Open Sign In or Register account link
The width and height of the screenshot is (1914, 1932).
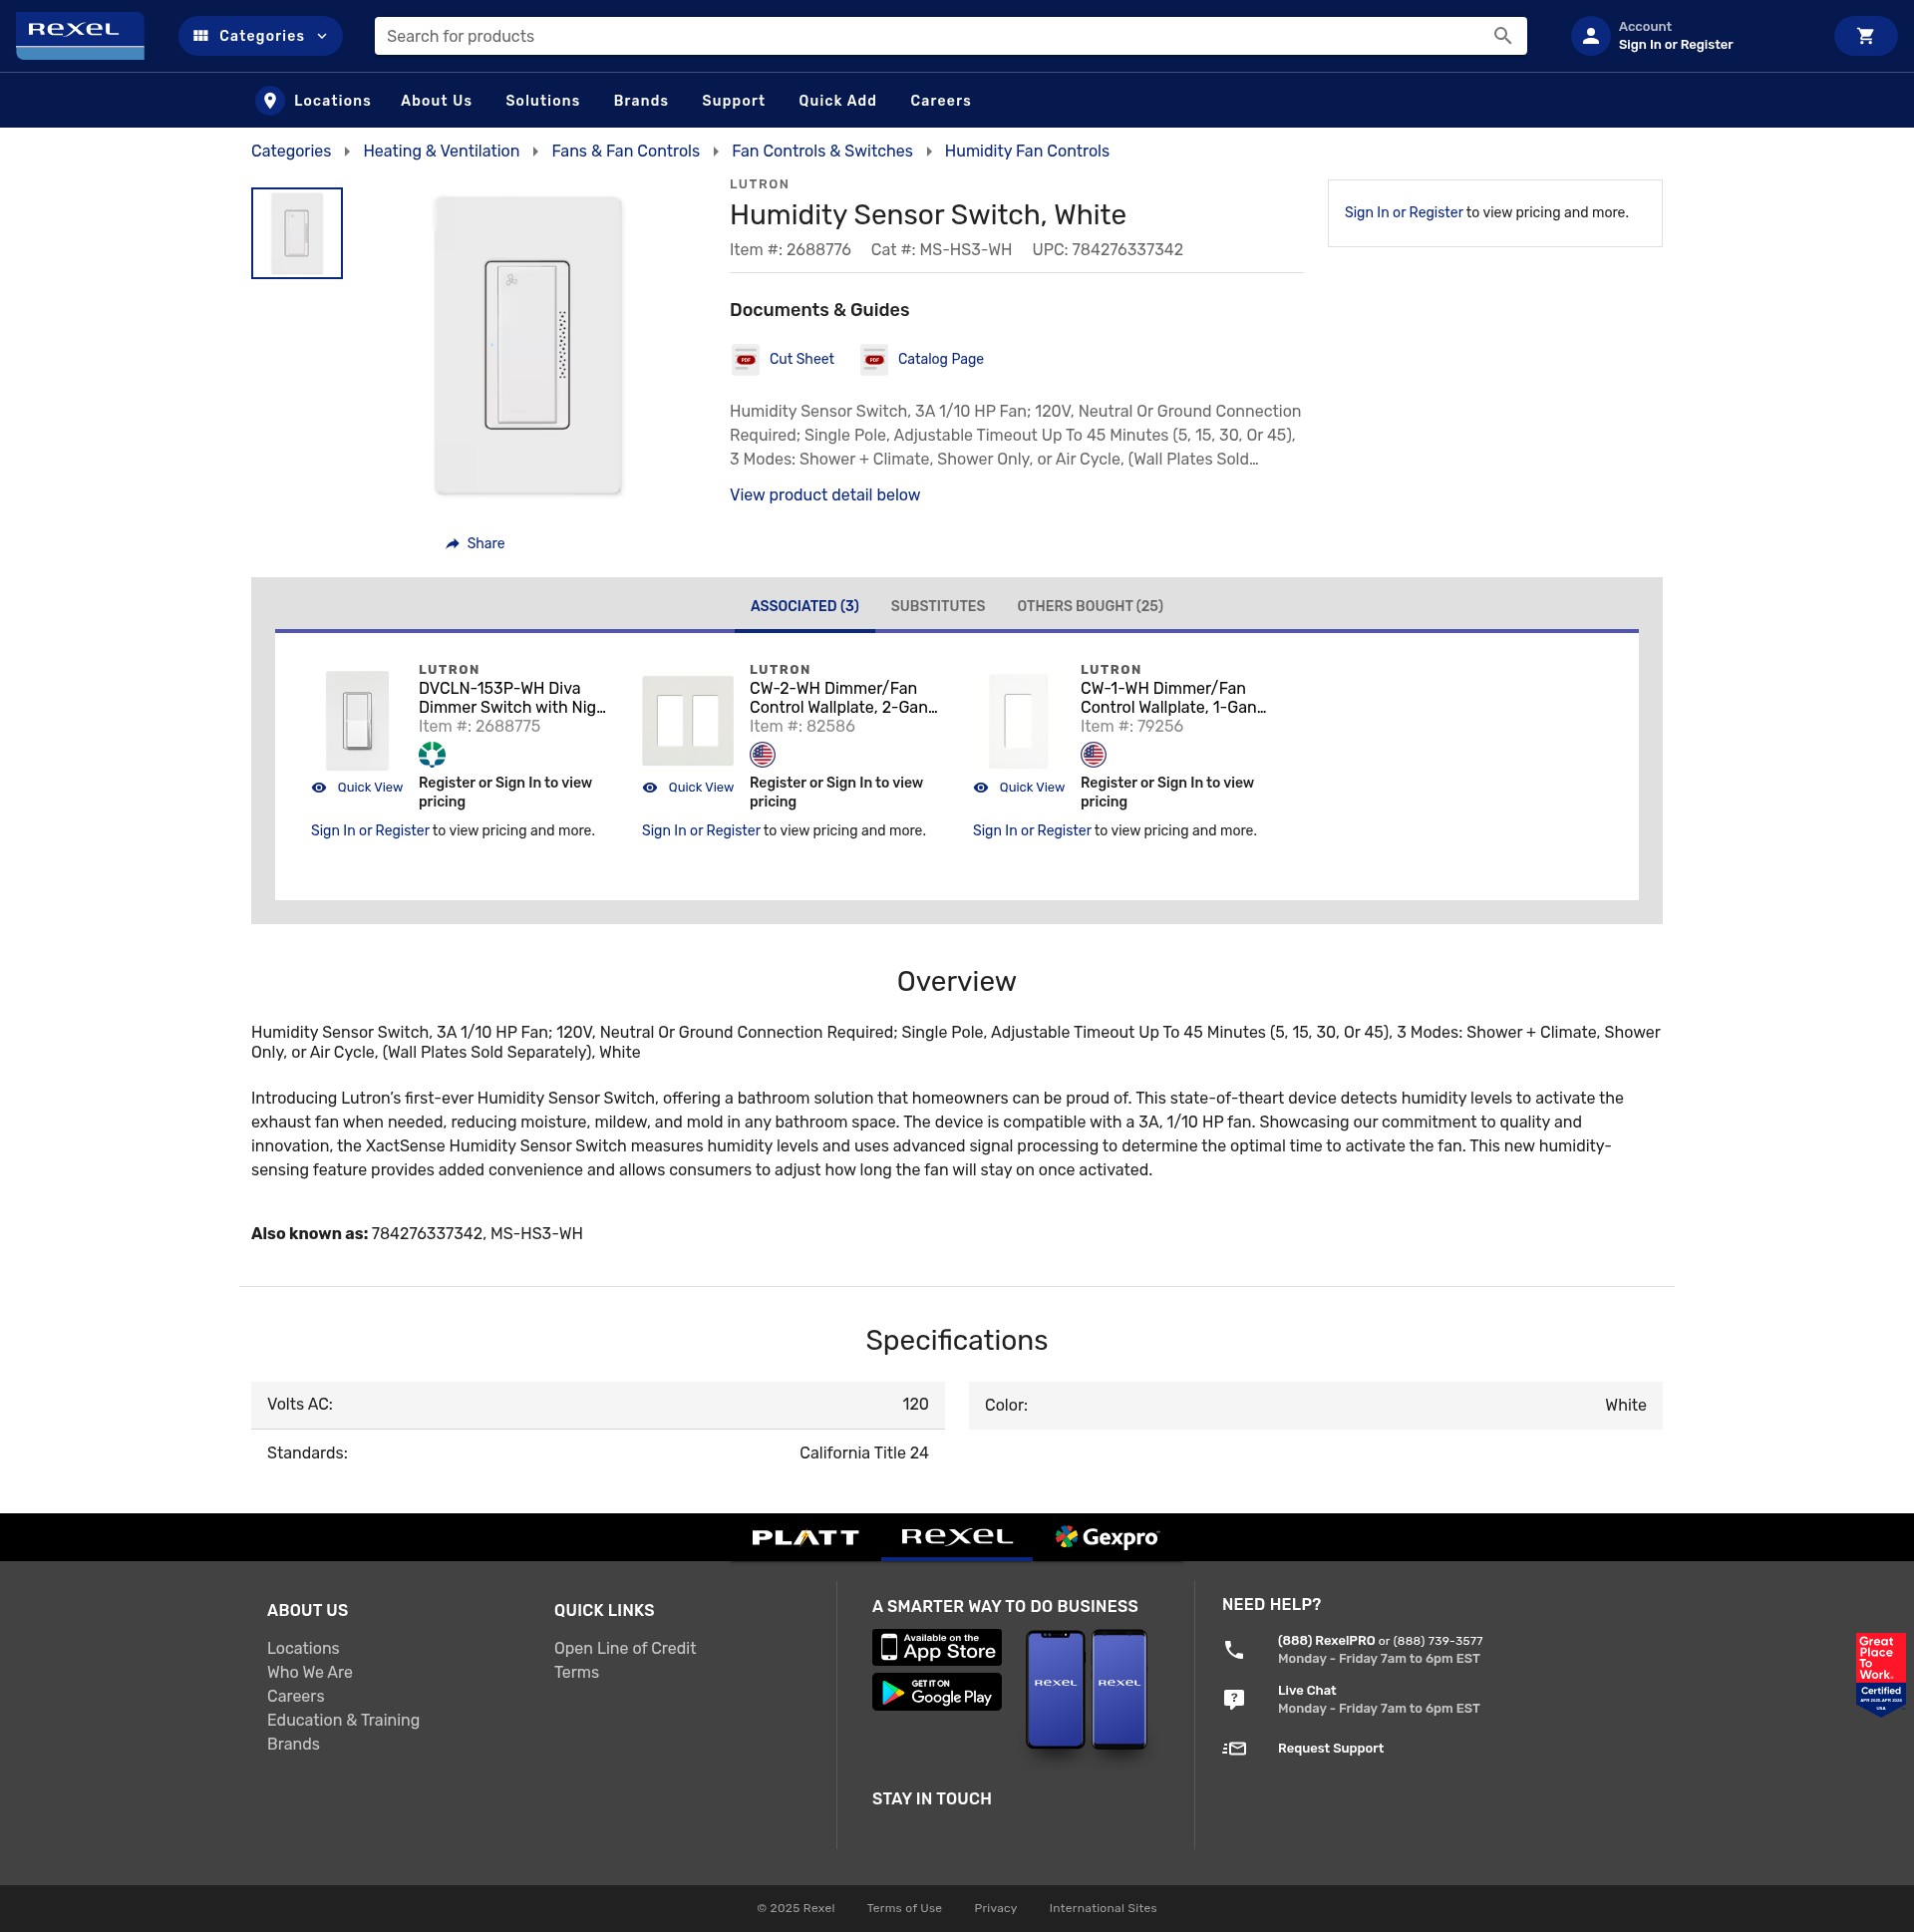click(x=1675, y=45)
